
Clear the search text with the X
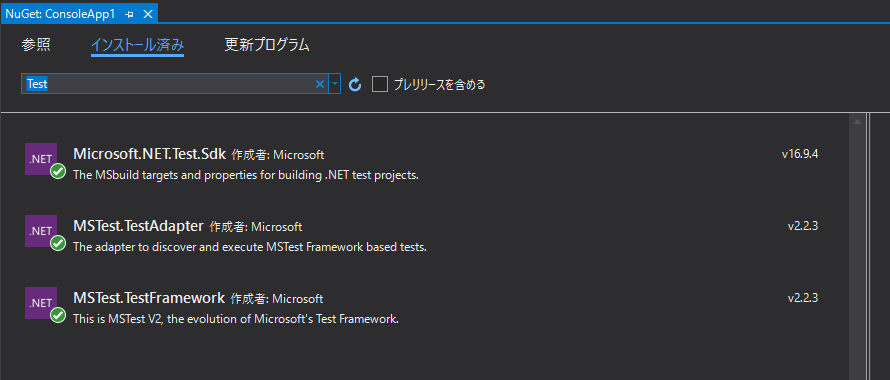coord(320,84)
